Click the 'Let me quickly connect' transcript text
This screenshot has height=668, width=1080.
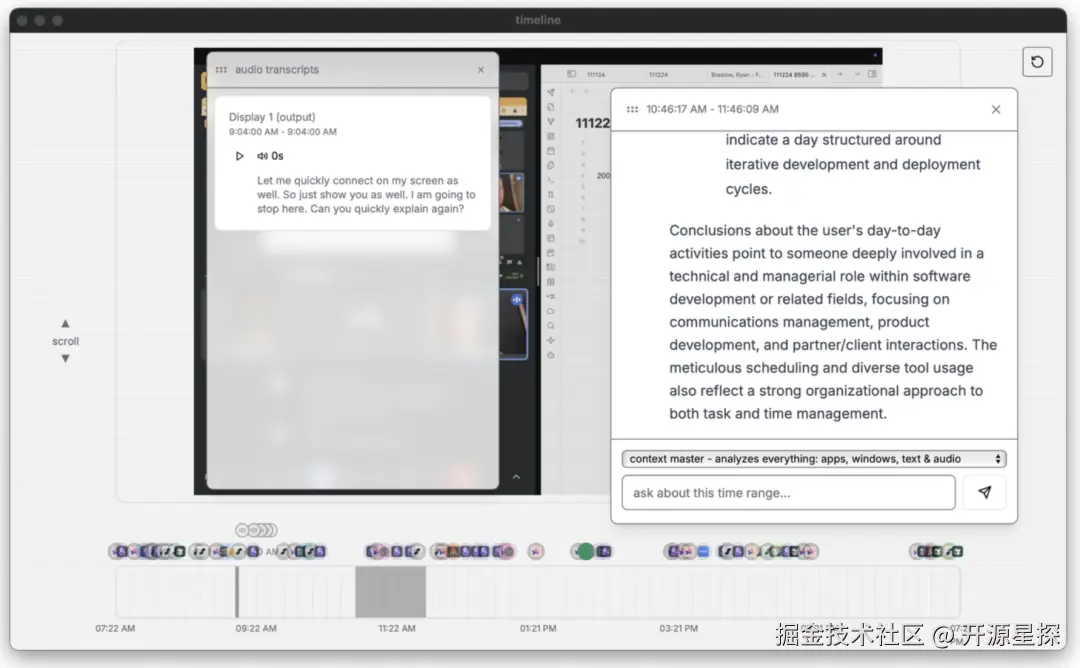[366, 195]
